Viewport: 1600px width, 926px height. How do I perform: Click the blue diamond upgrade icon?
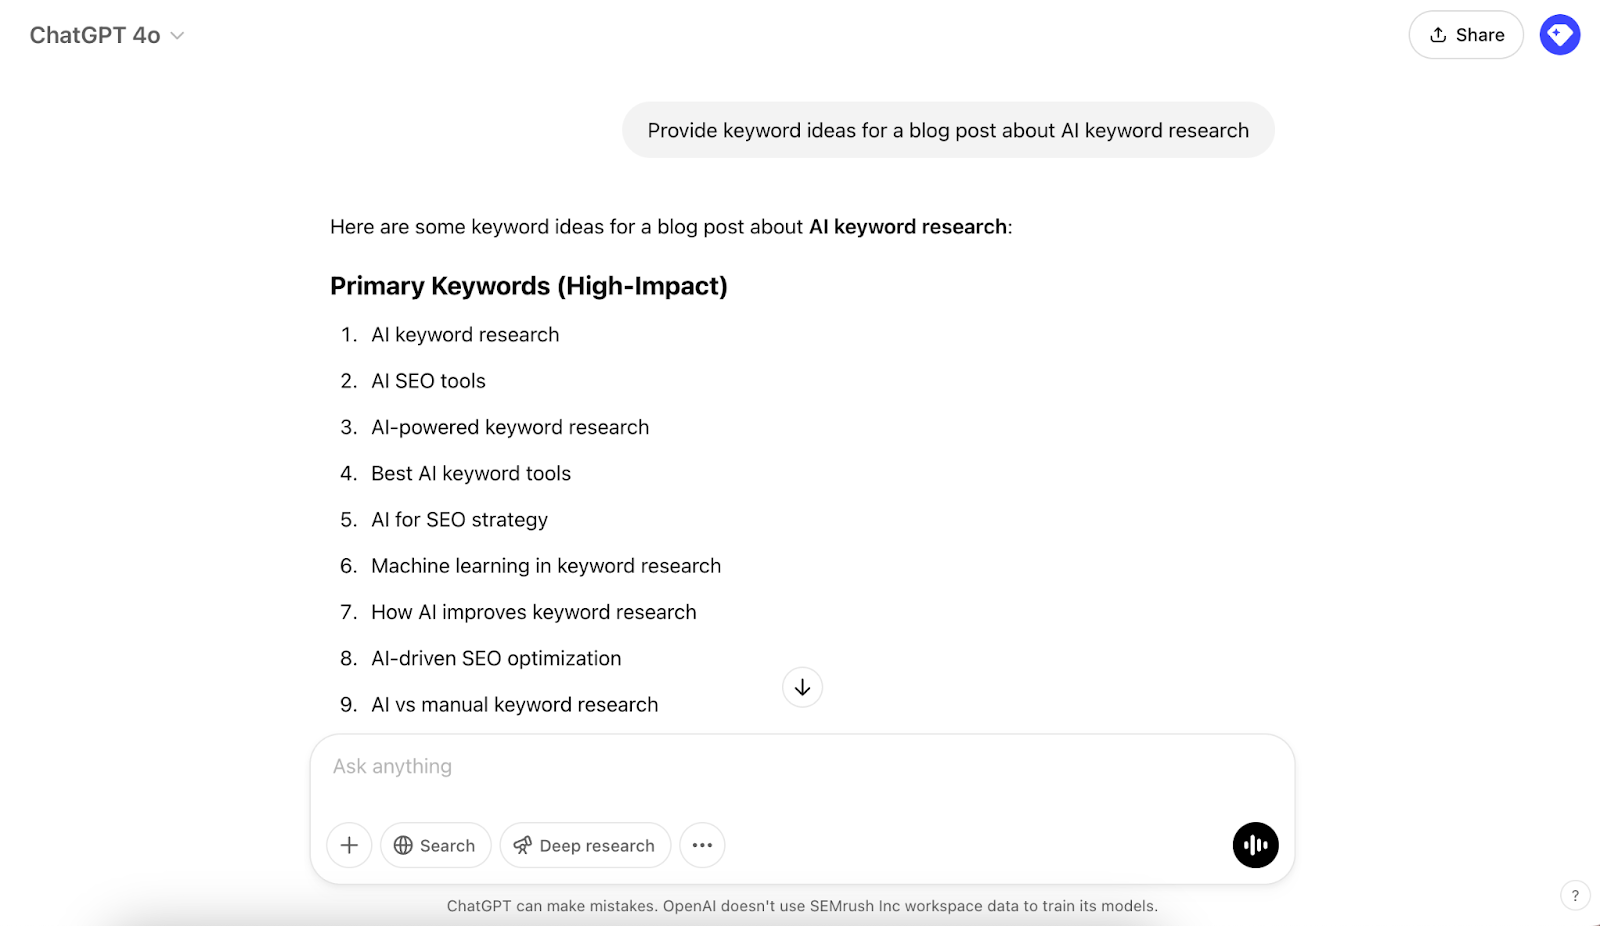pos(1560,34)
